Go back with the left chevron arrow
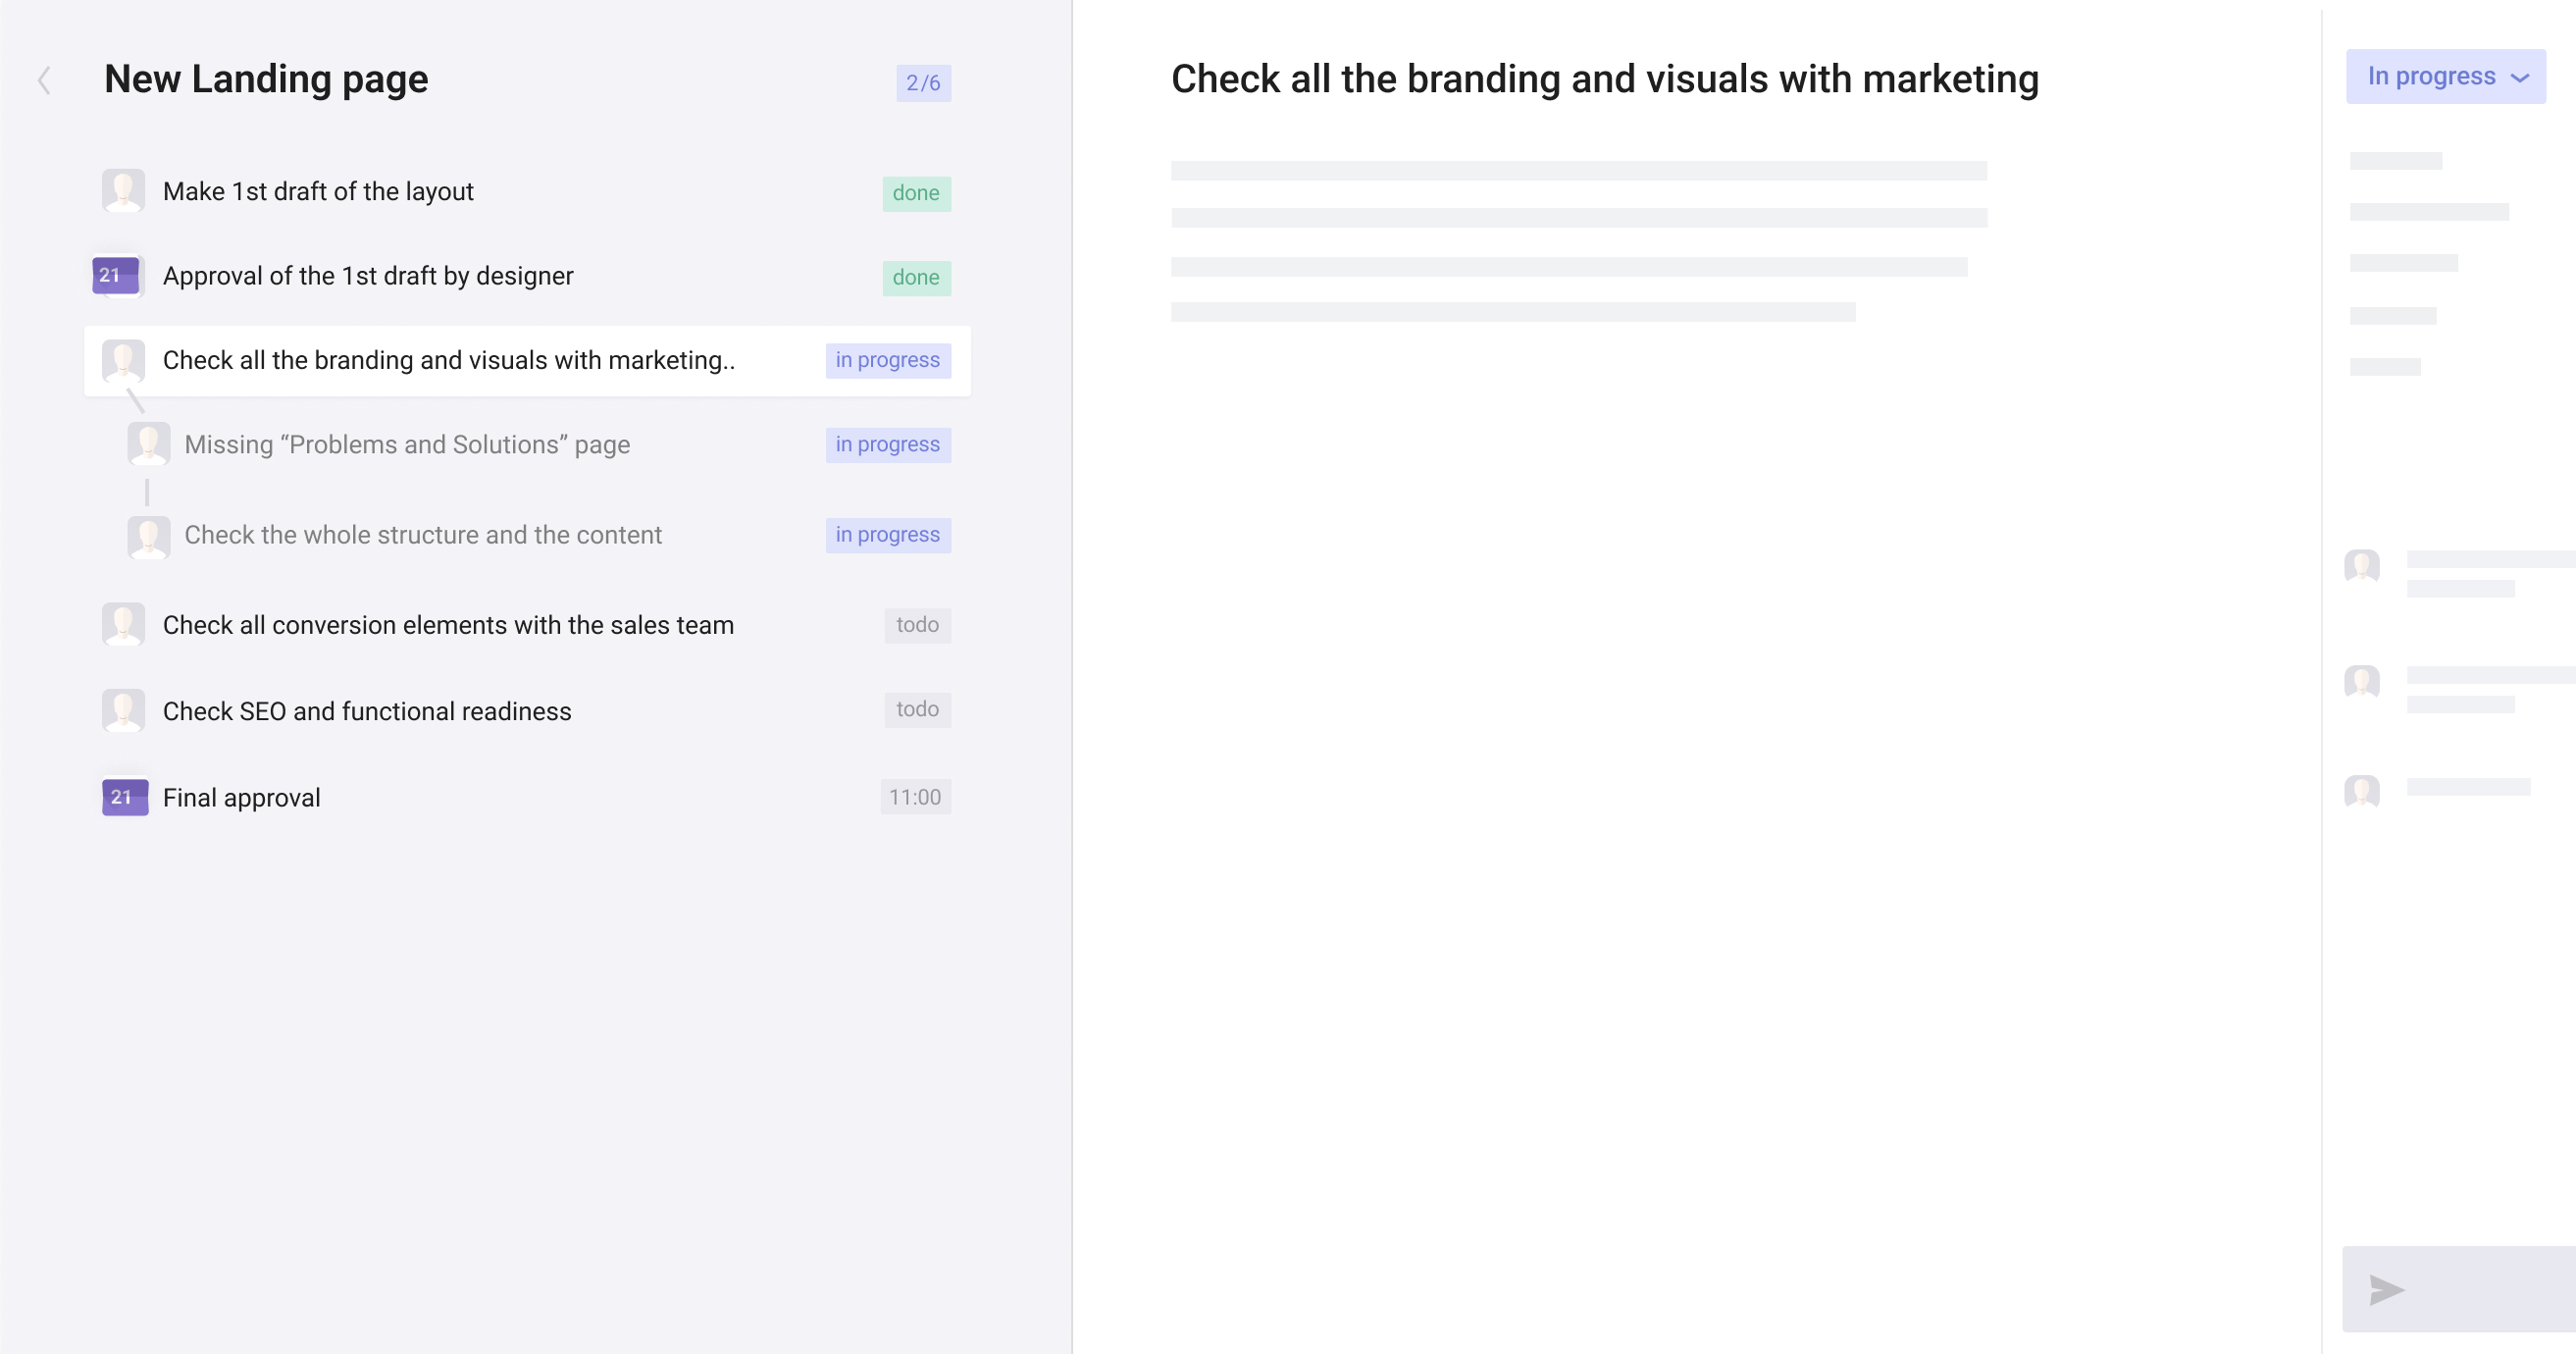 tap(44, 80)
